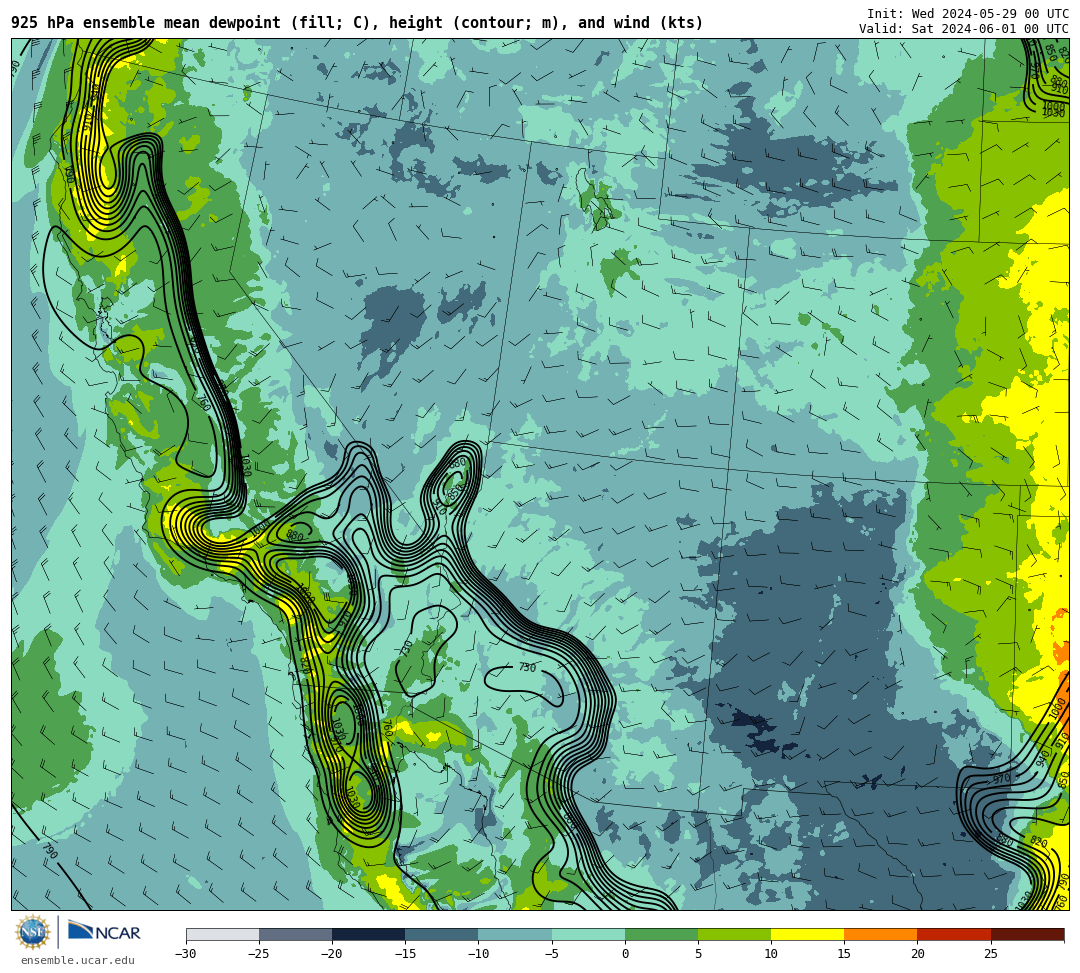Click the -5 to 0 colorbar swatch
The image size is (1080, 973).
point(588,934)
